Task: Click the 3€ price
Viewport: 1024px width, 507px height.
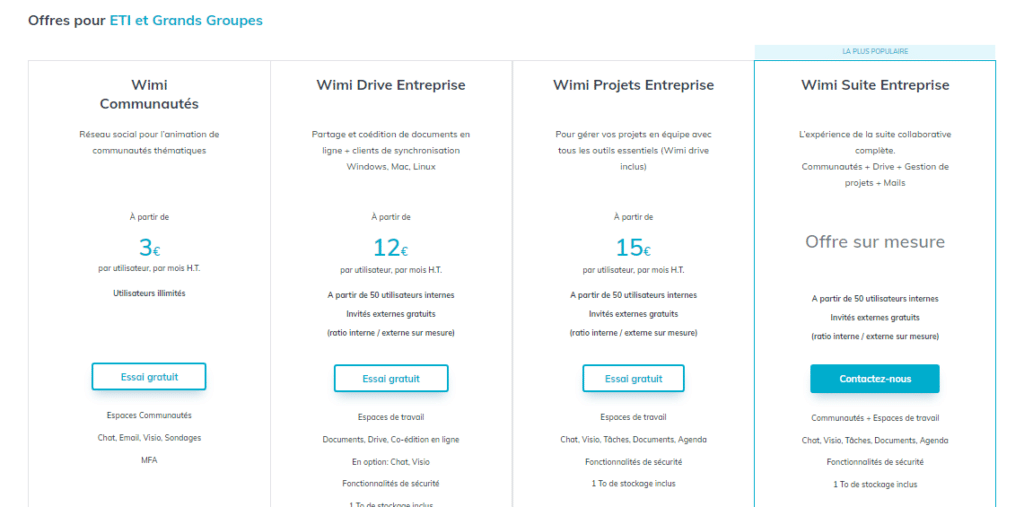Action: click(149, 248)
